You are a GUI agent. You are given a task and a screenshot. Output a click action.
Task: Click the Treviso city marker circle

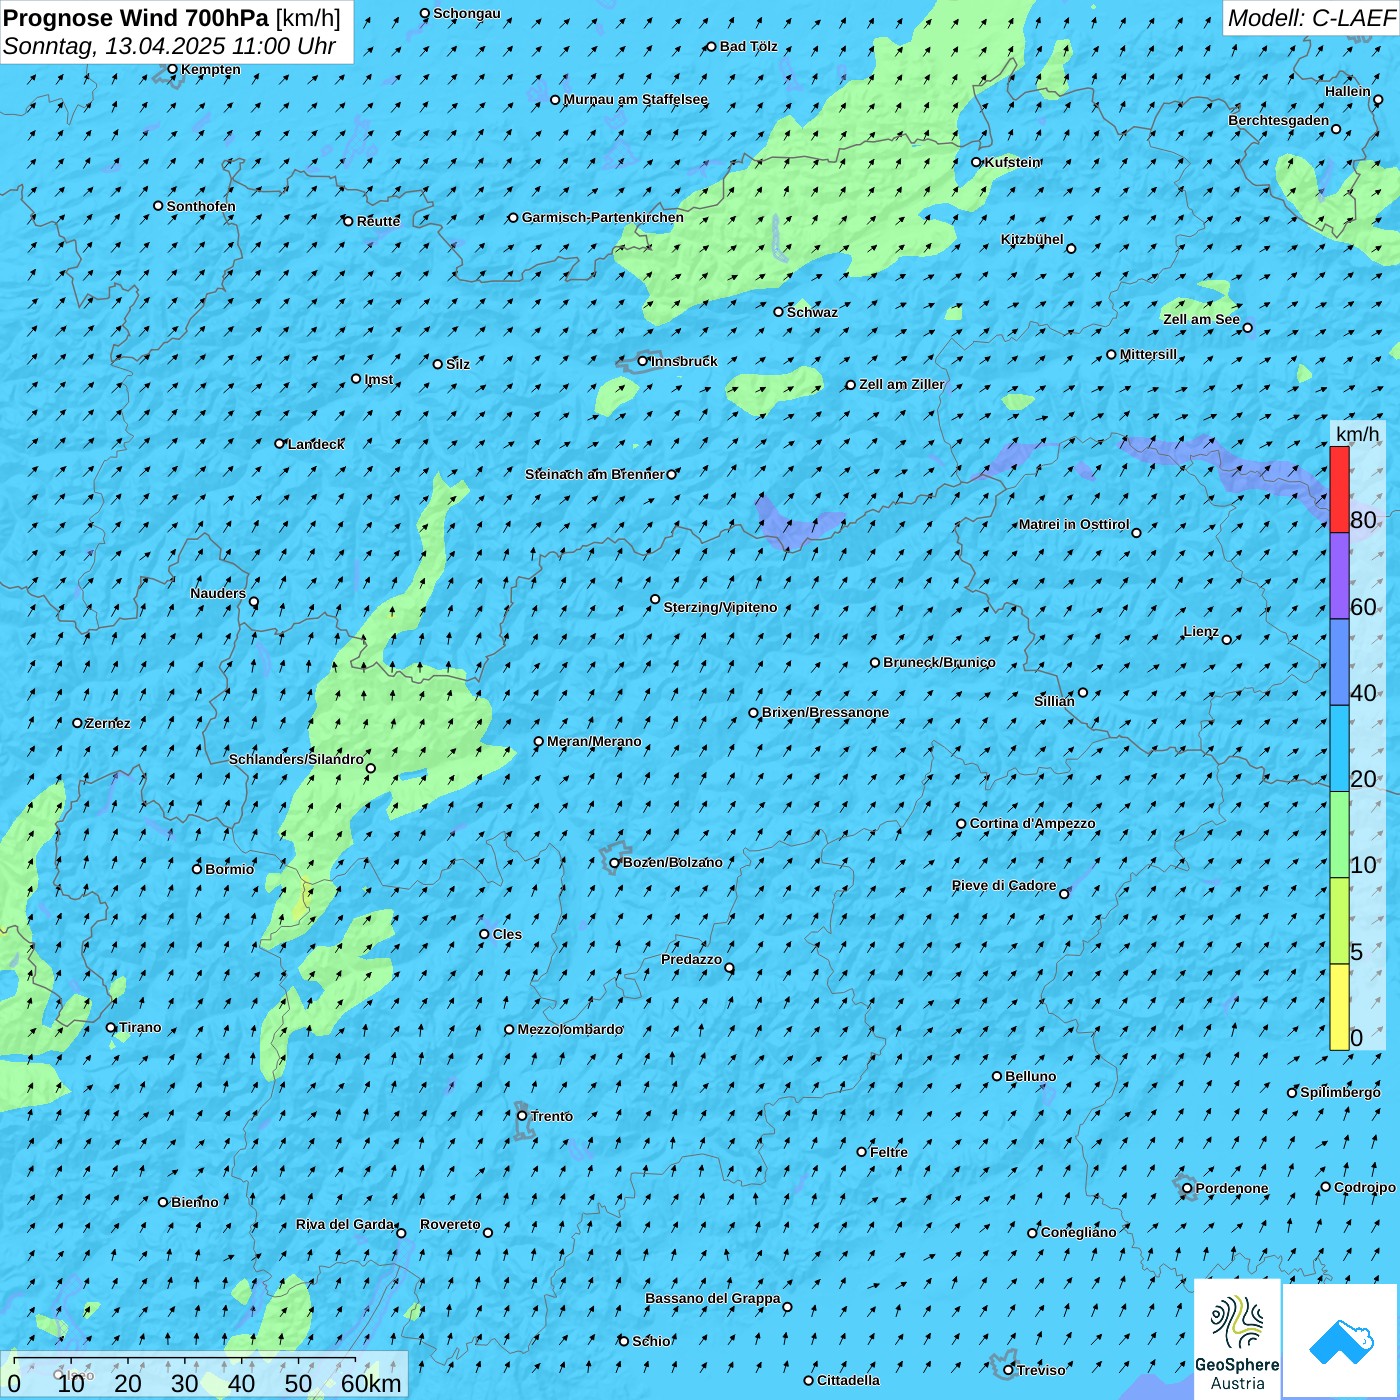1009,1370
